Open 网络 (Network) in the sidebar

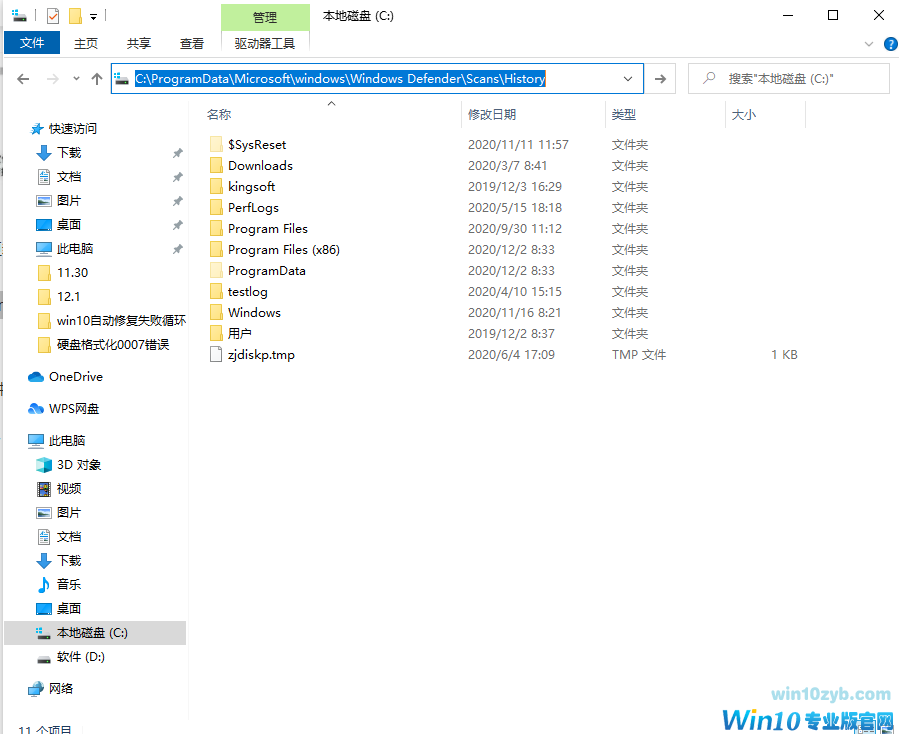[x=62, y=688]
